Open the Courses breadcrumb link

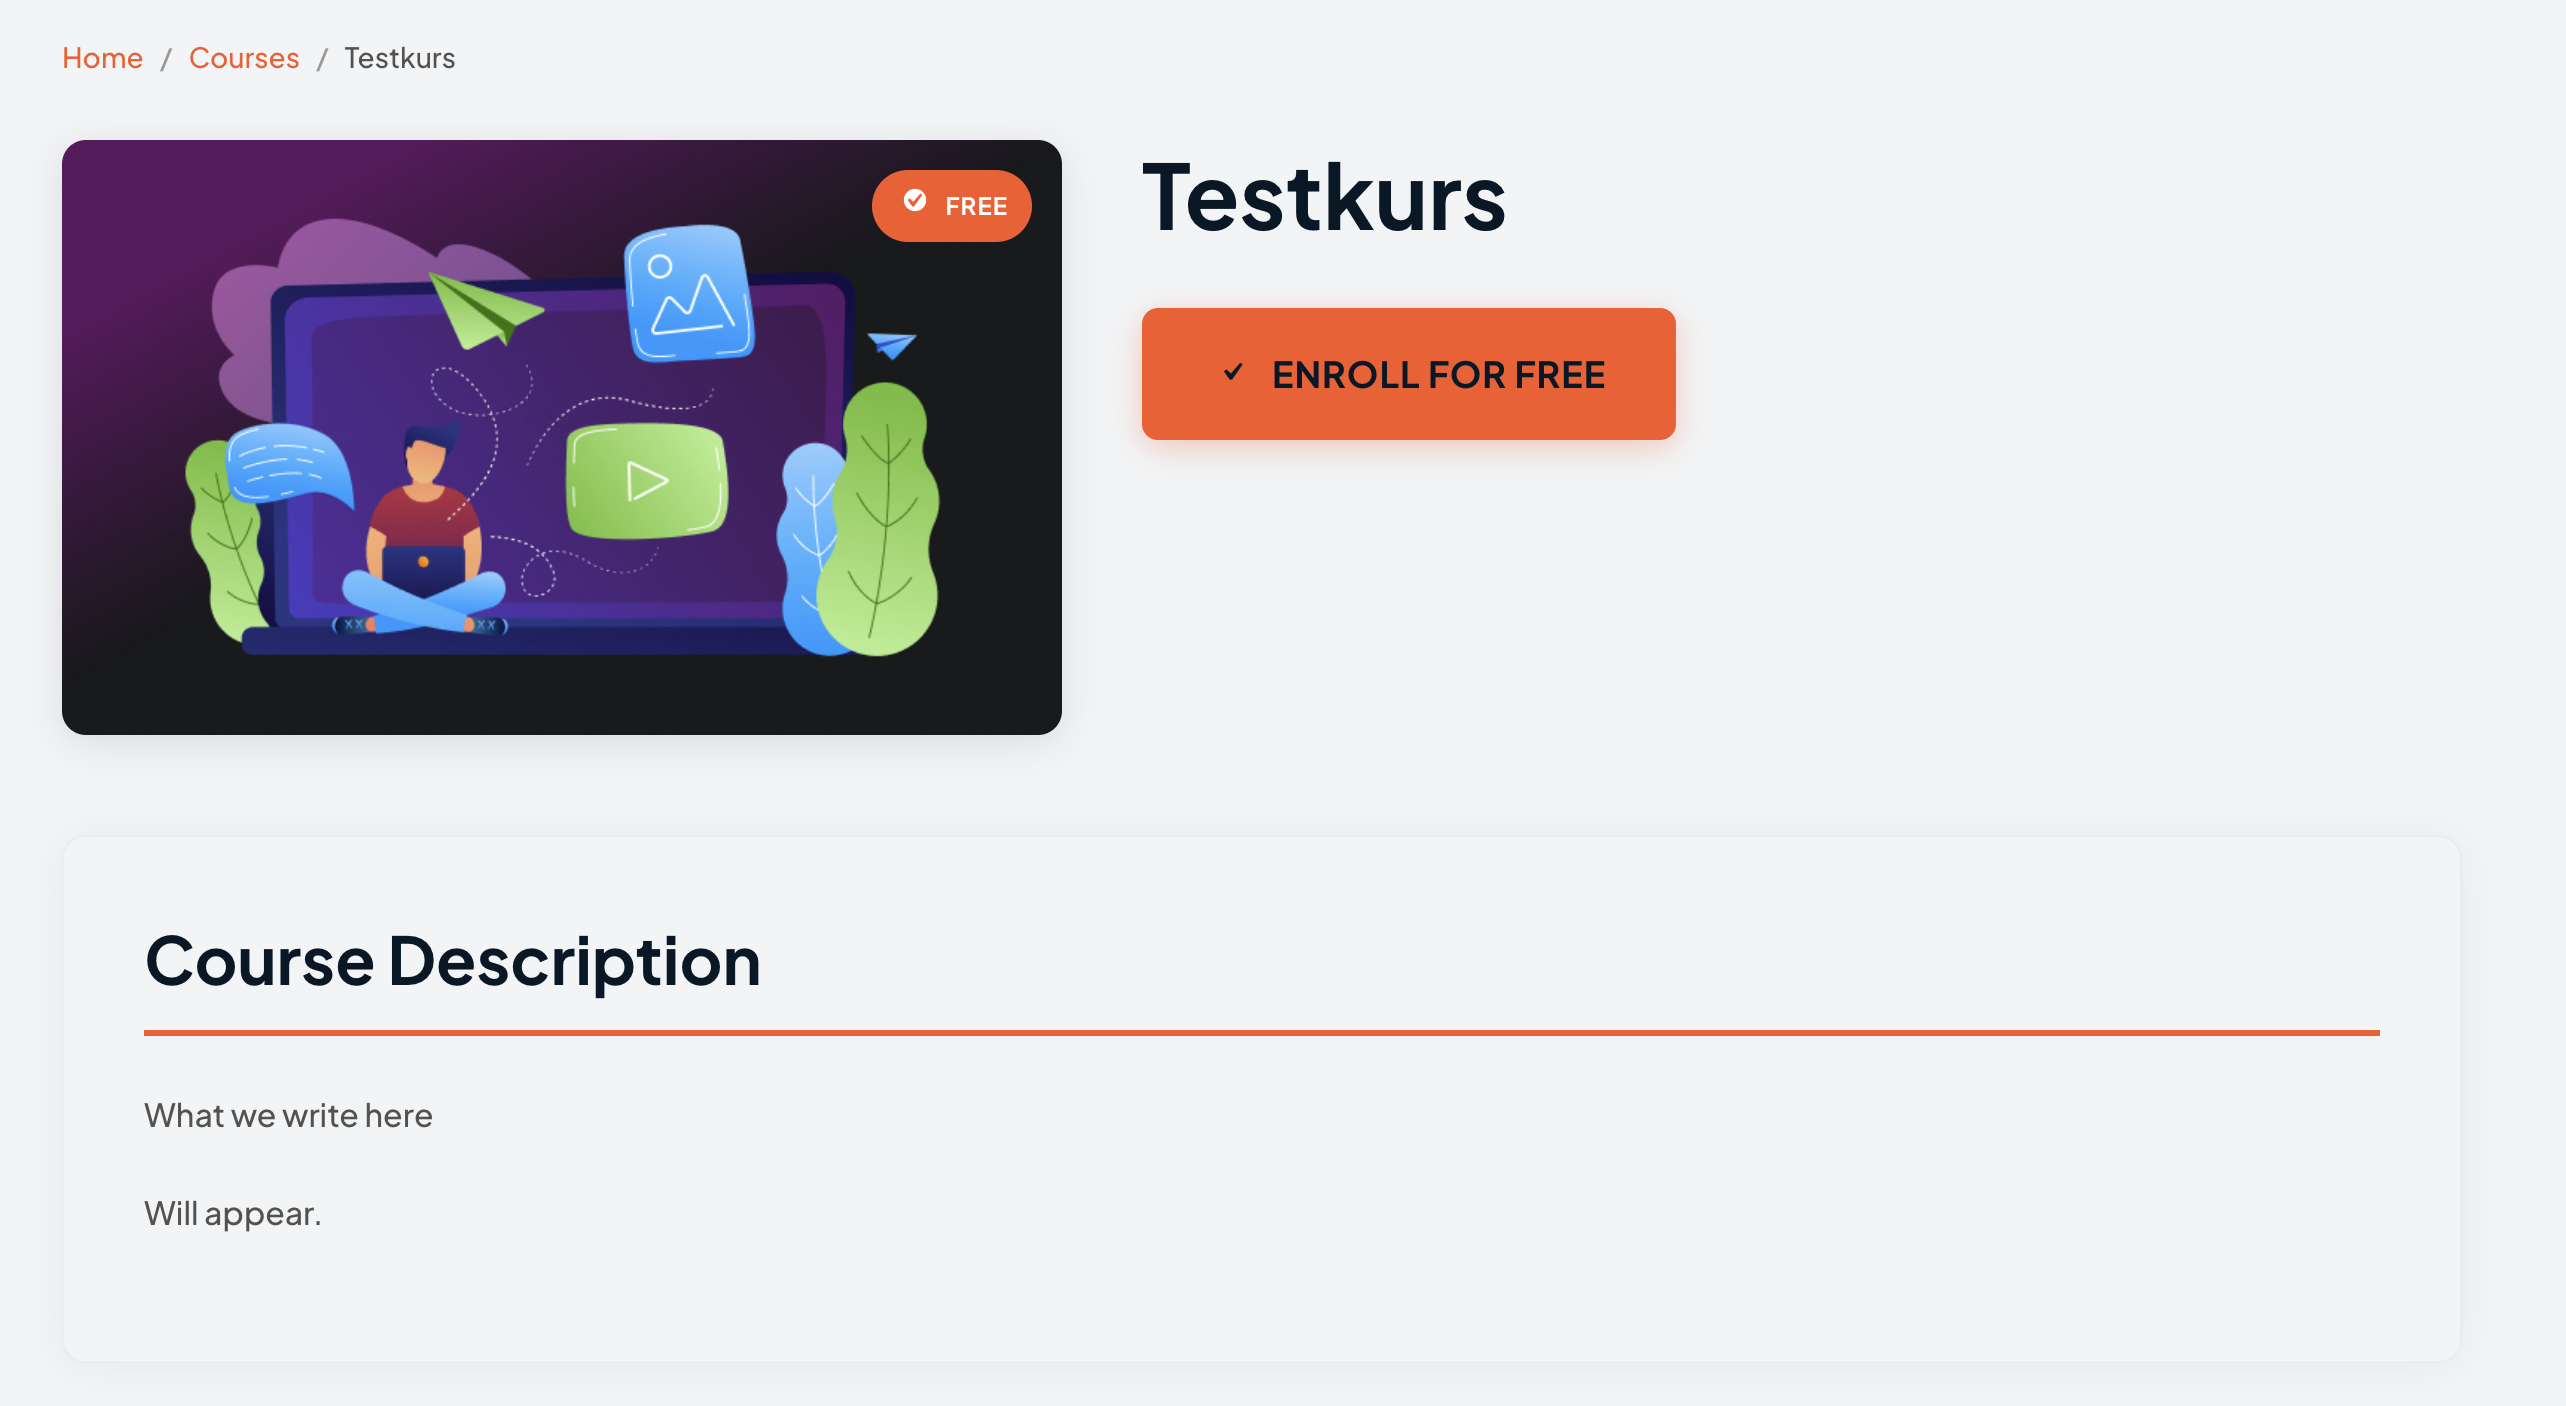click(244, 58)
